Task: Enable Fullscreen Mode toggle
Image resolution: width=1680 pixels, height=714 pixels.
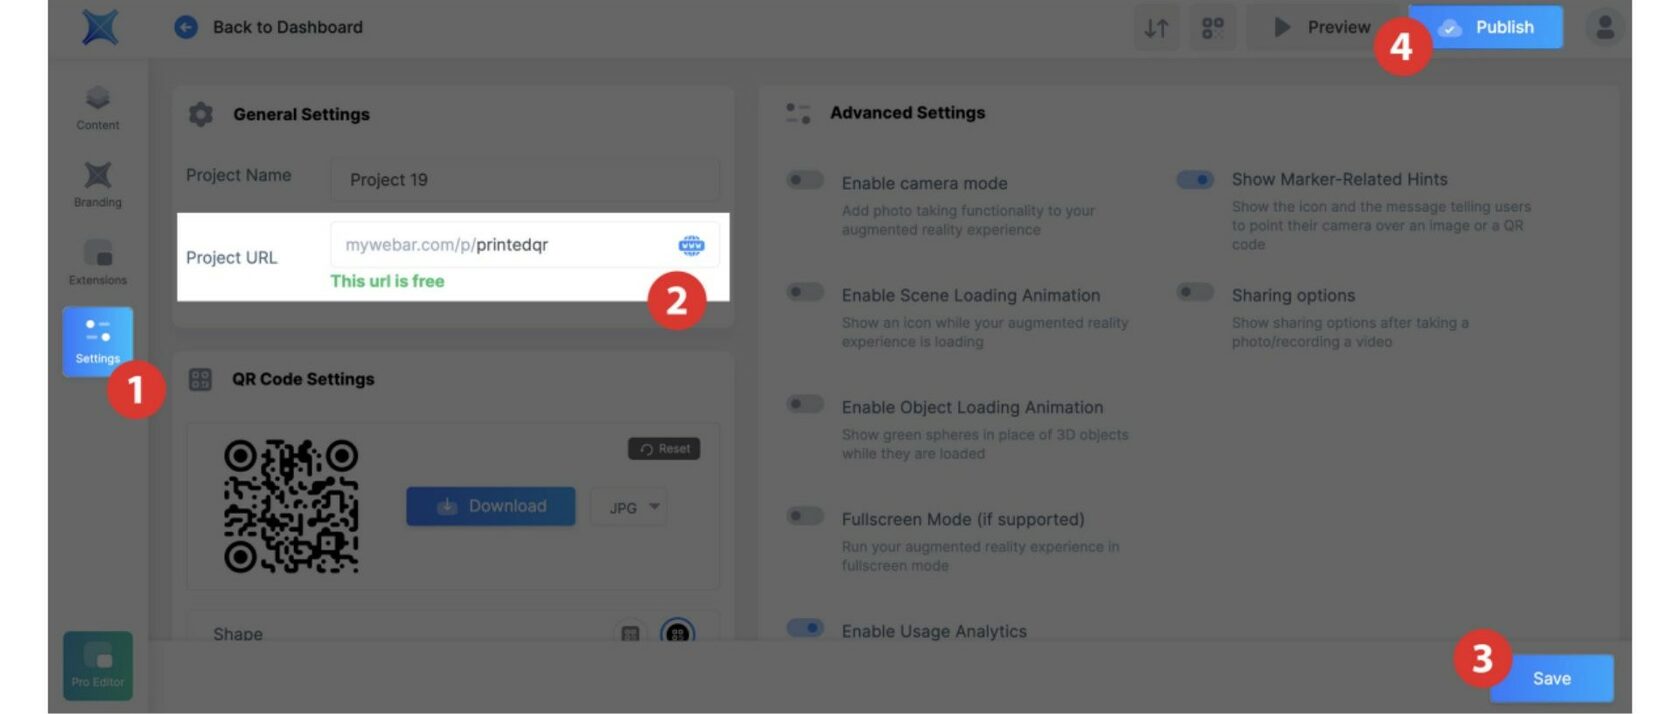Action: [x=805, y=516]
